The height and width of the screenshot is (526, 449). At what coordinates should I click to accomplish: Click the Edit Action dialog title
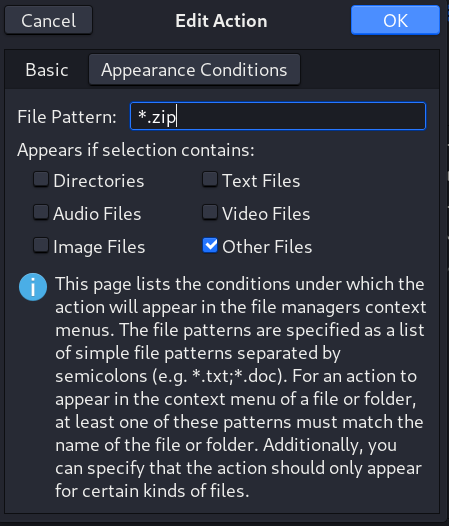coord(221,21)
